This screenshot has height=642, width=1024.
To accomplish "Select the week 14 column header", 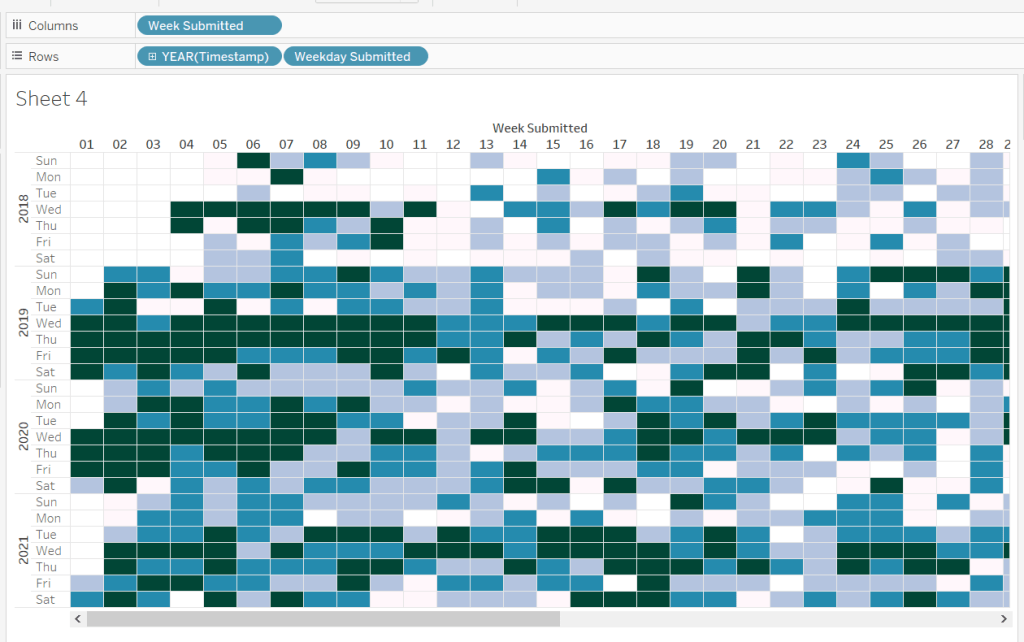I will (x=519, y=145).
